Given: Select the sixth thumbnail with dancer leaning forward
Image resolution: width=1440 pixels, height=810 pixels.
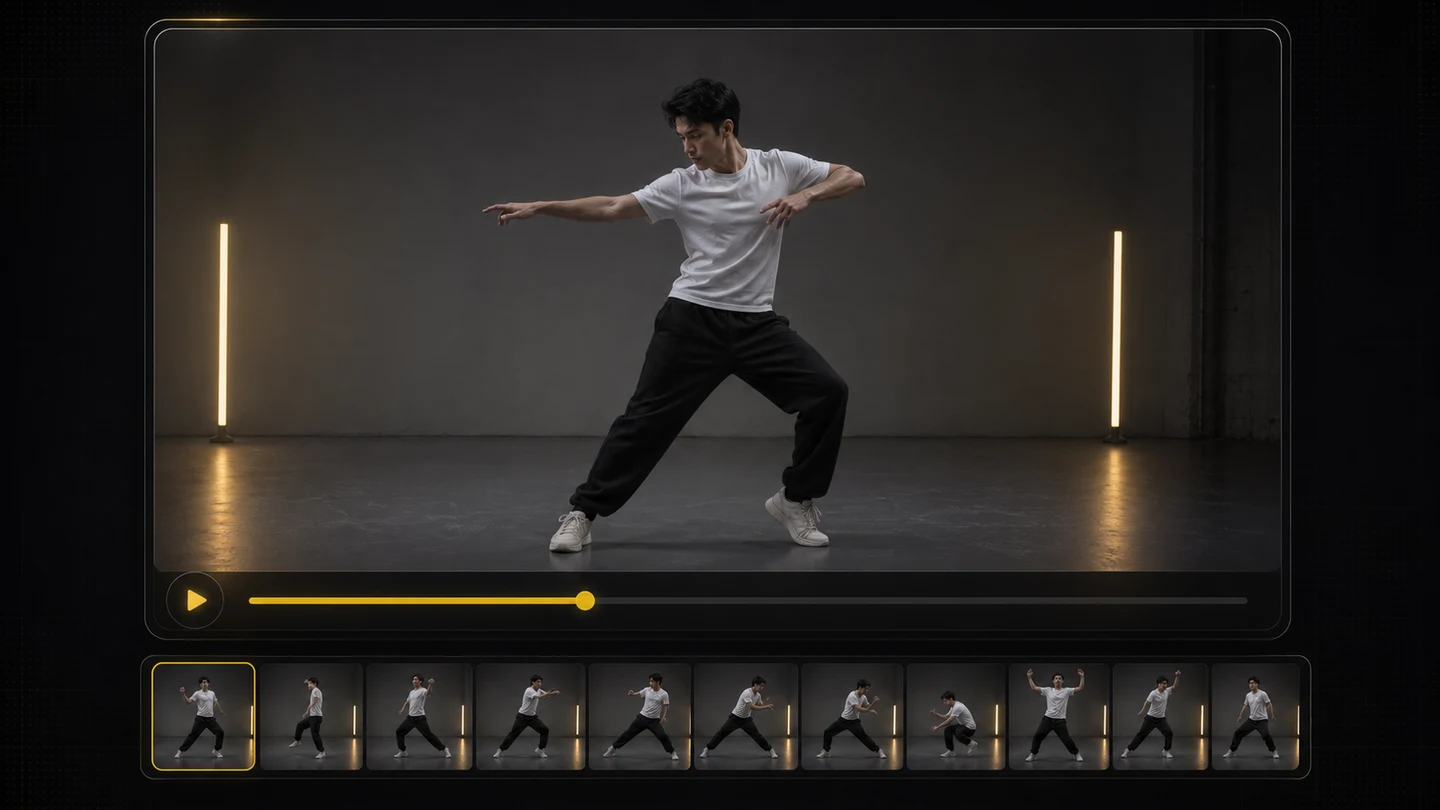Looking at the screenshot, I should (x=746, y=716).
